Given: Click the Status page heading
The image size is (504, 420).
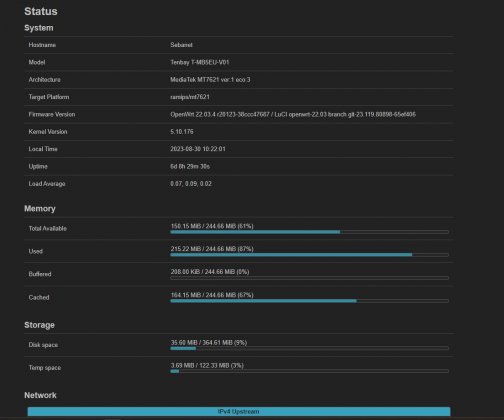Looking at the screenshot, I should pos(41,11).
